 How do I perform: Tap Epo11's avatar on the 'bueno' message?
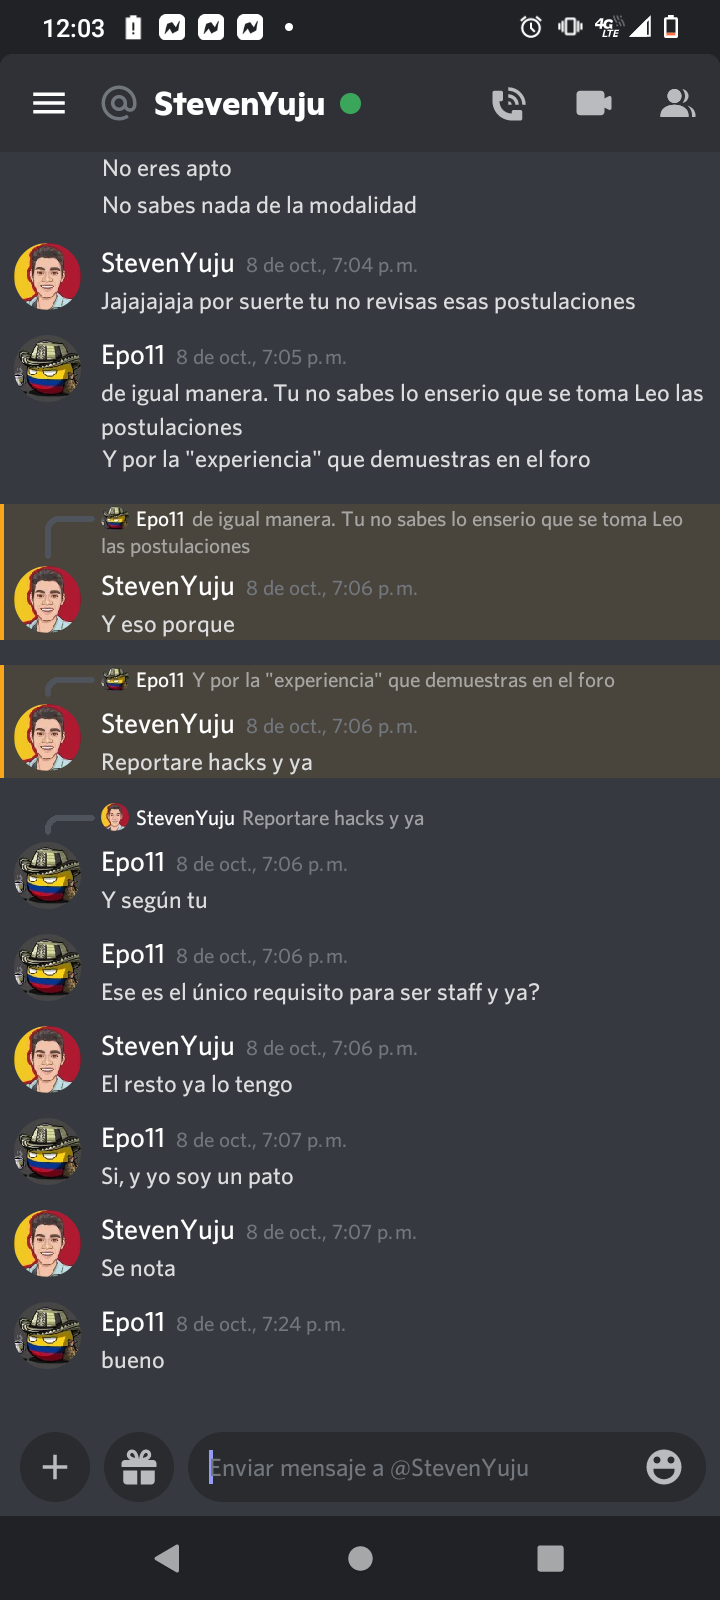[x=47, y=1336]
